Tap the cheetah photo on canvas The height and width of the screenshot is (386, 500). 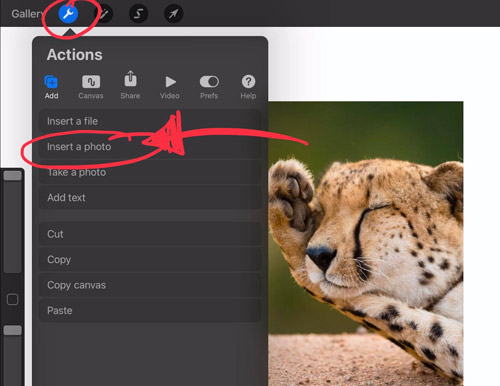(366, 243)
